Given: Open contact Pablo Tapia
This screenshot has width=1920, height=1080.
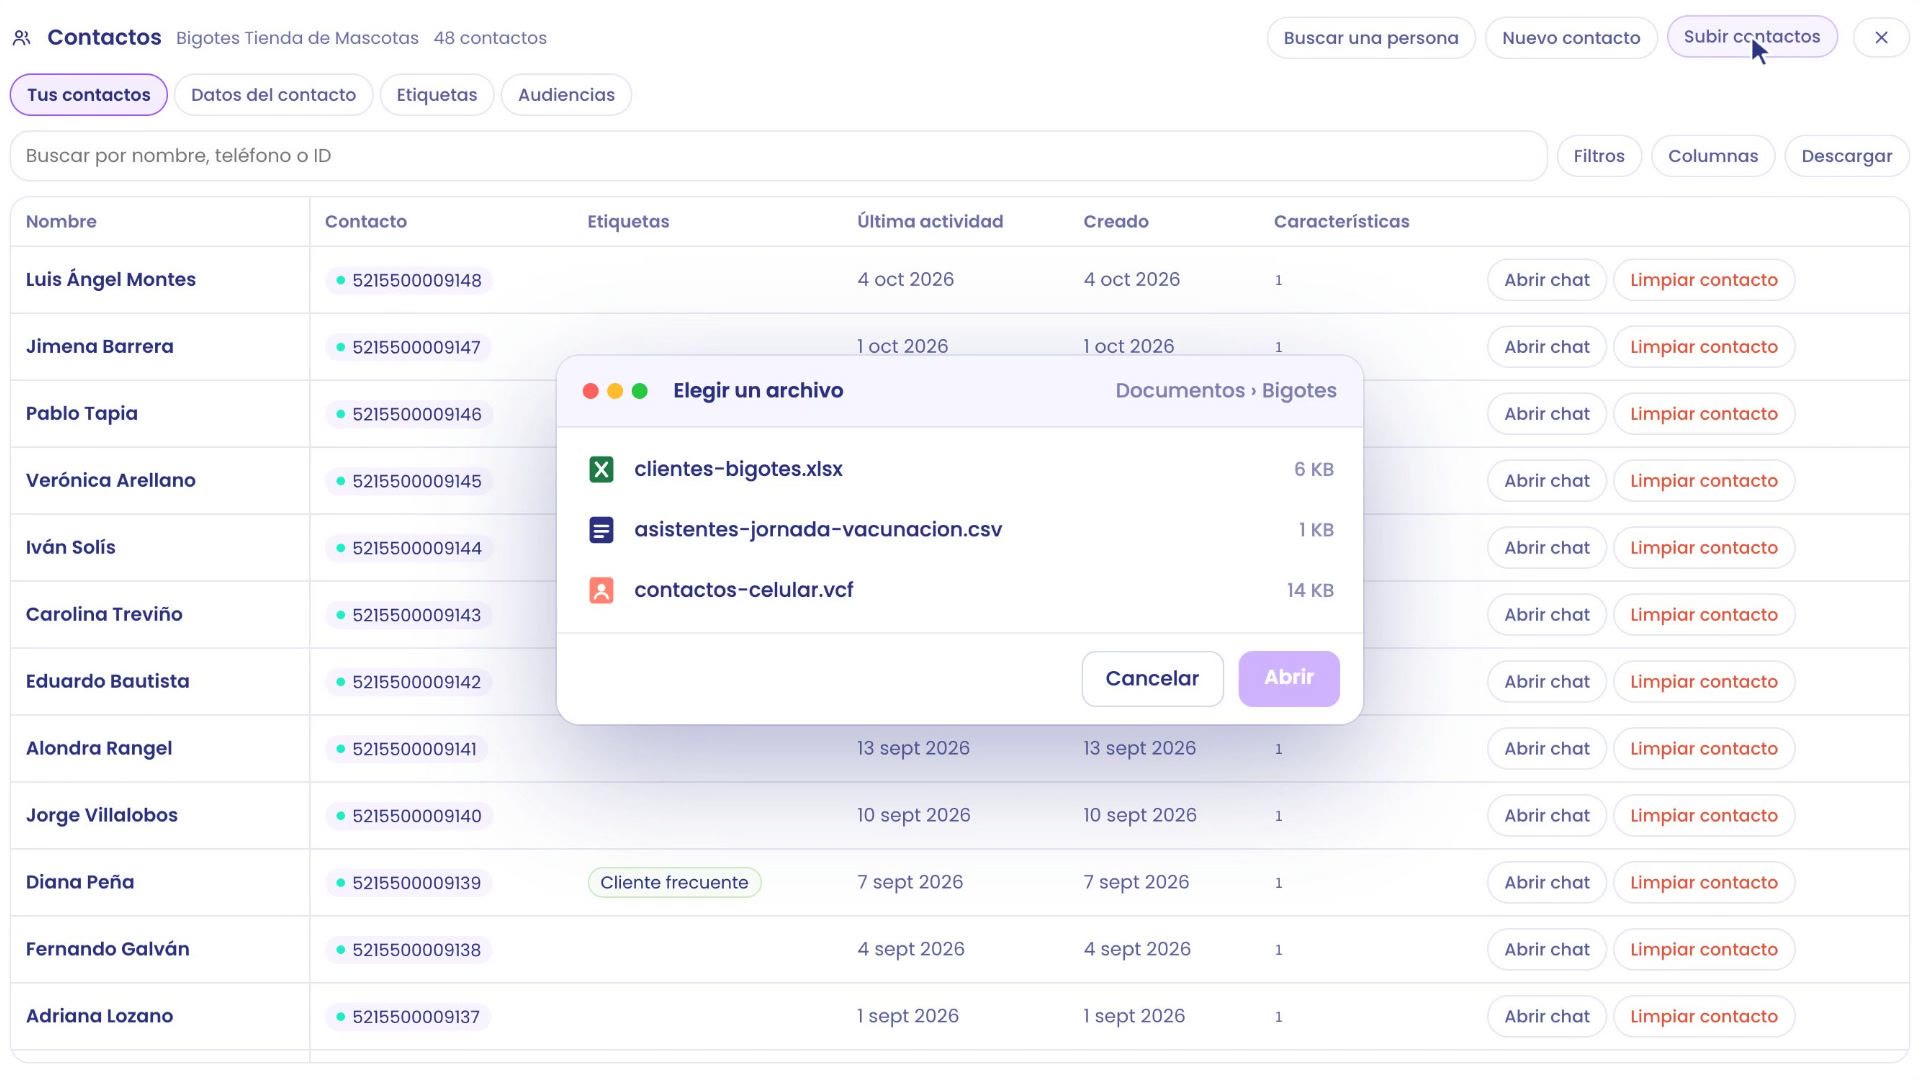Looking at the screenshot, I should (x=82, y=414).
